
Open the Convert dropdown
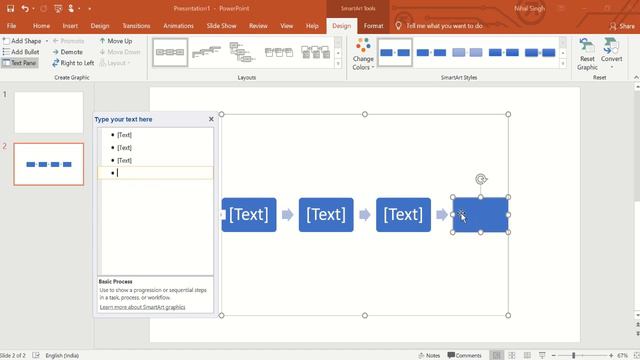611,54
